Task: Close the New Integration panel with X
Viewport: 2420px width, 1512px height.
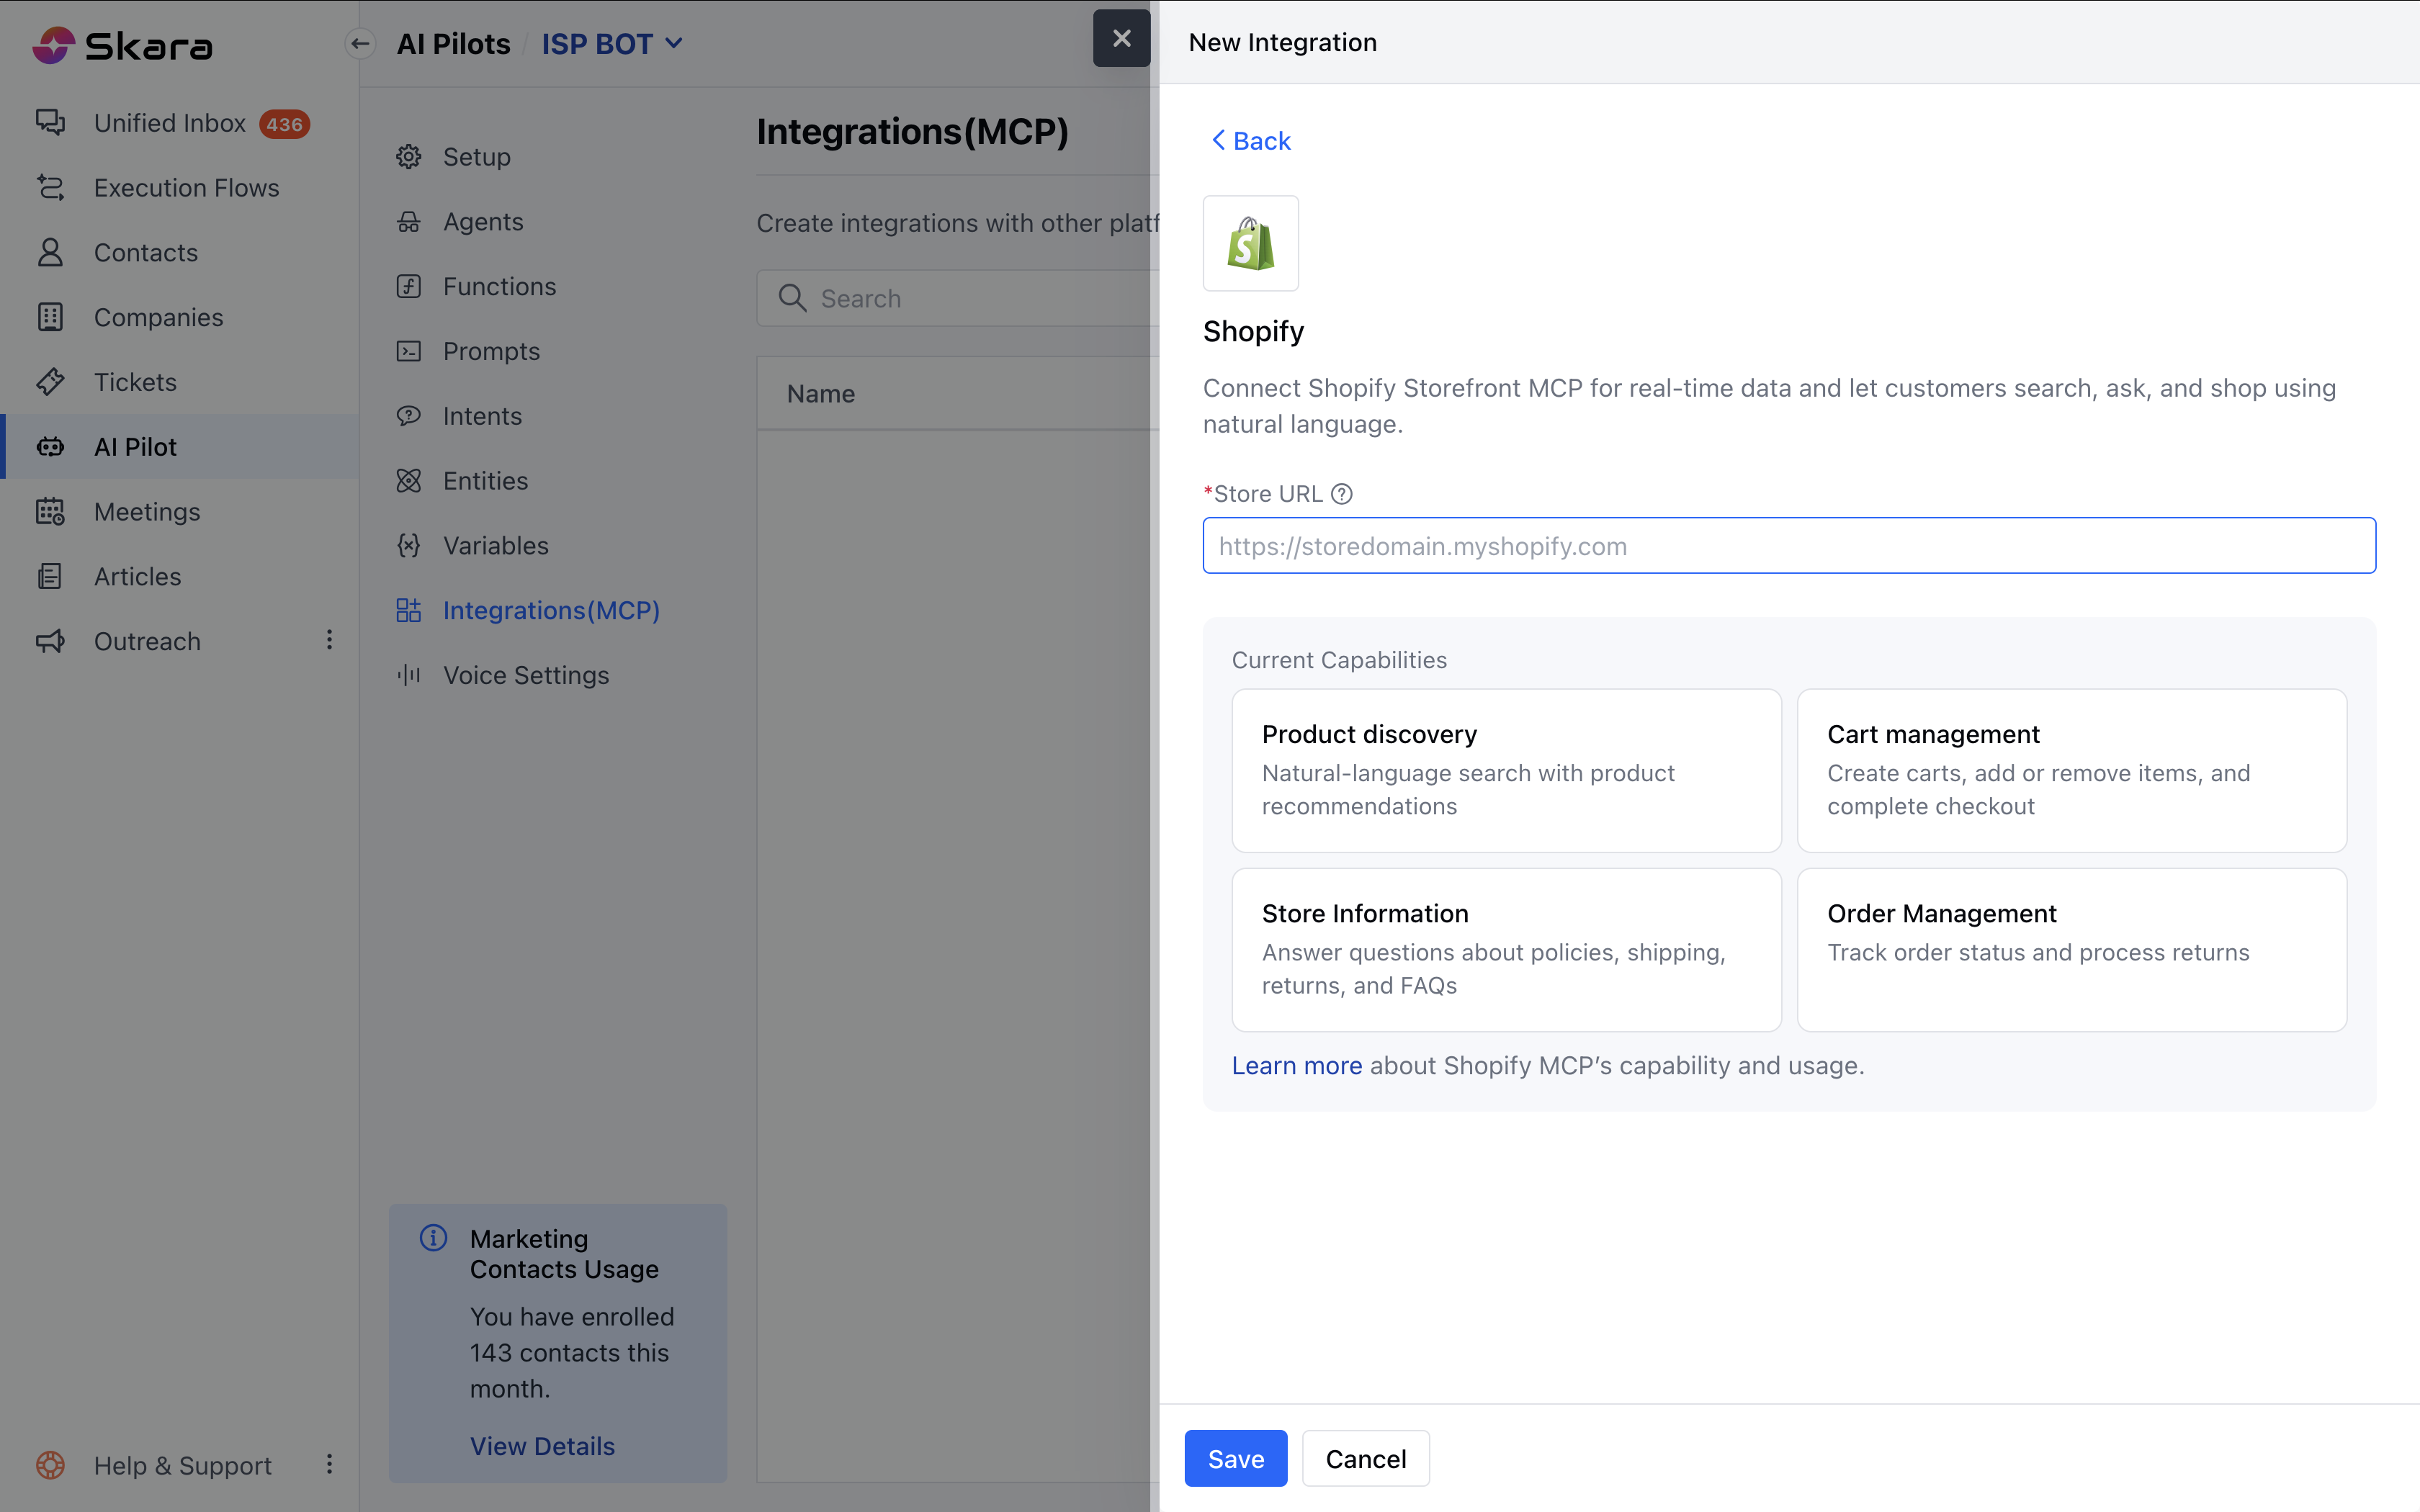Action: pos(1121,38)
